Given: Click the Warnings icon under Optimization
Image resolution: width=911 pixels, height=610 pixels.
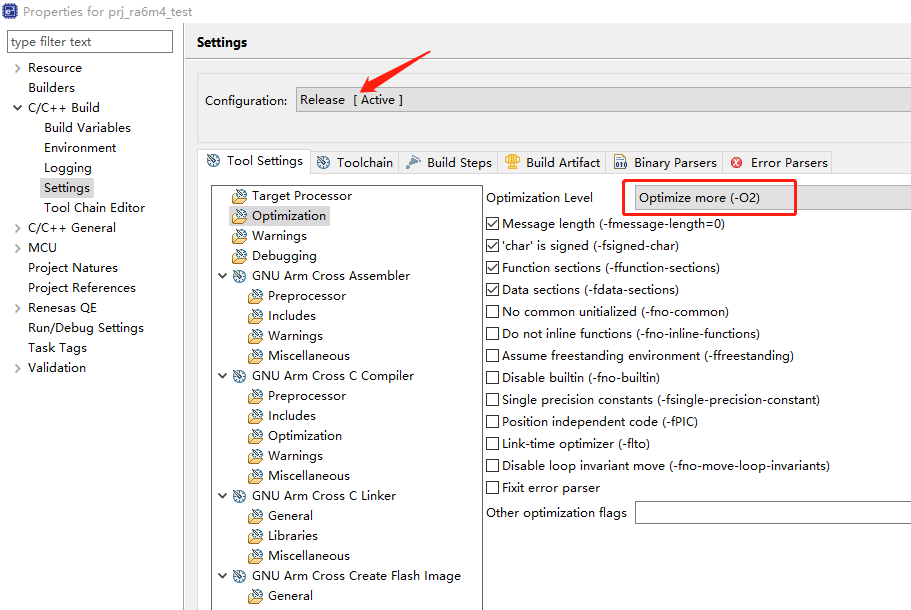Looking at the screenshot, I should (239, 236).
